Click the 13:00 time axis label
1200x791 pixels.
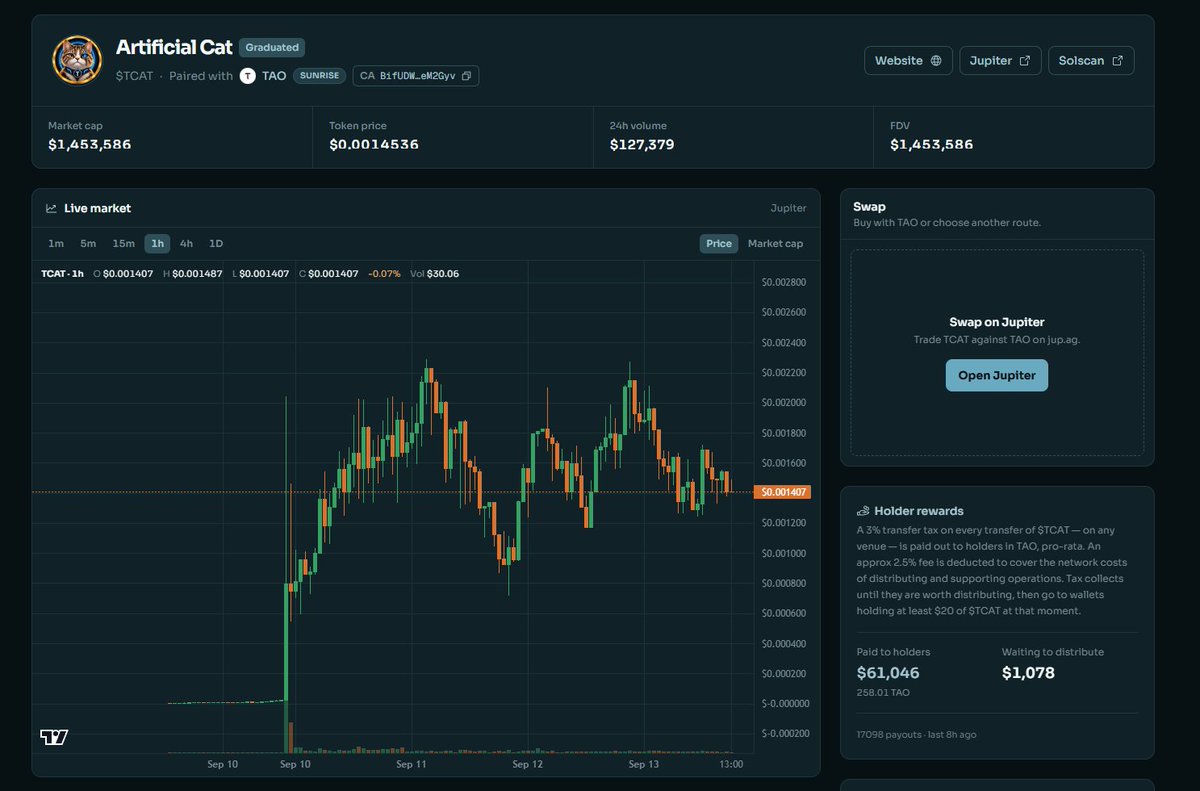coord(732,765)
